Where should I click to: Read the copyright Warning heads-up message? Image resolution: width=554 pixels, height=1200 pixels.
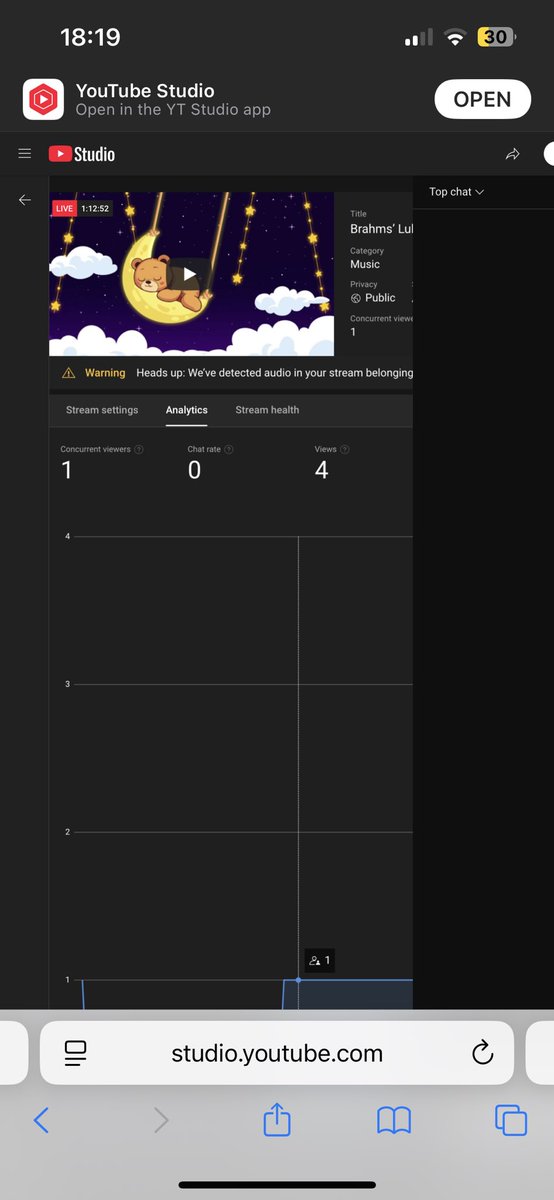pos(274,373)
